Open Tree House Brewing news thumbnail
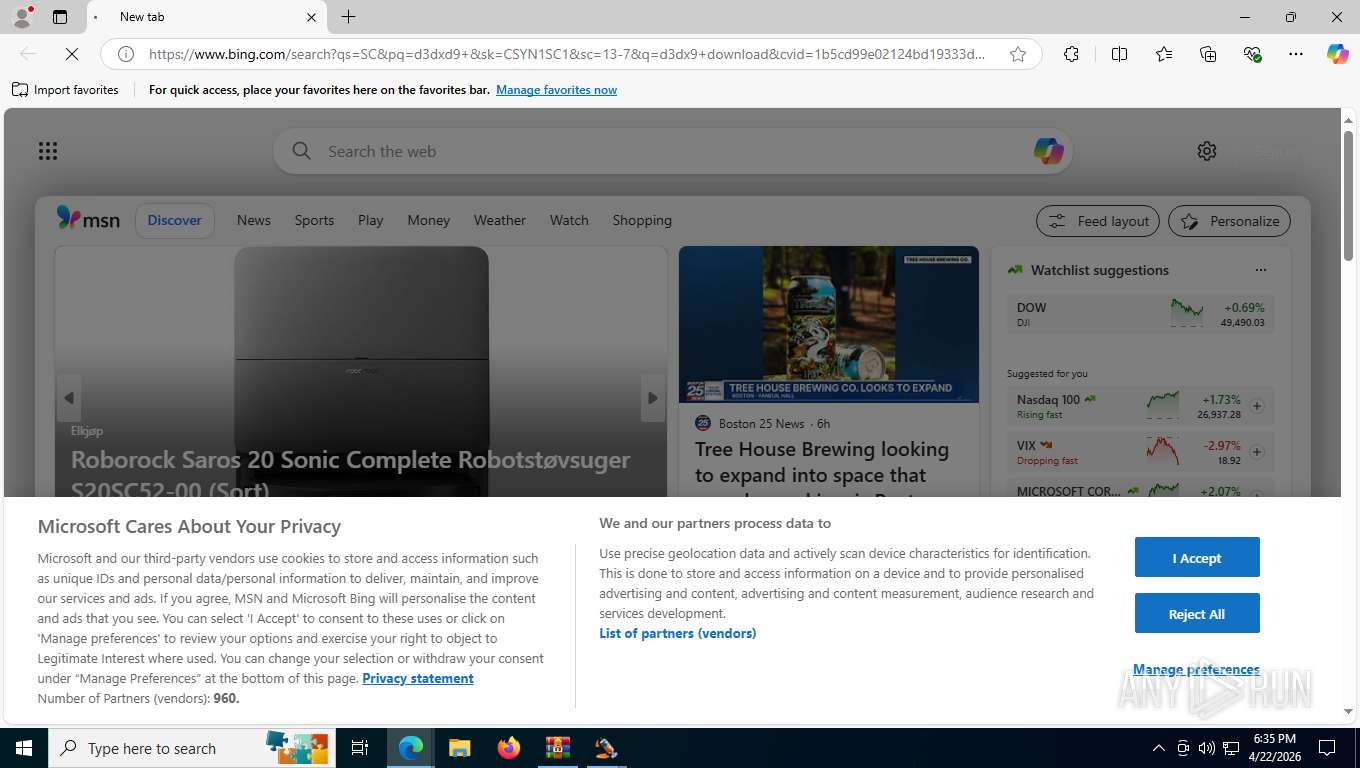Viewport: 1360px width, 768px height. click(x=829, y=325)
